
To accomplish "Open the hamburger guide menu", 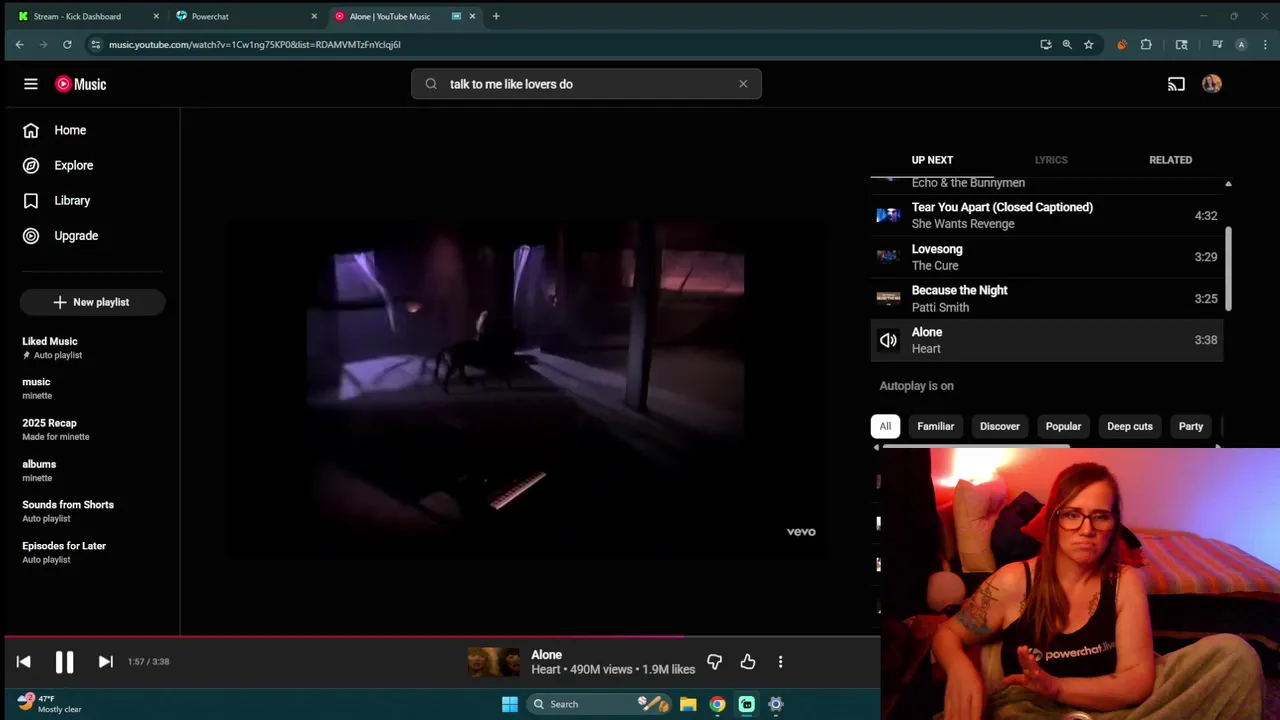I will click(31, 84).
